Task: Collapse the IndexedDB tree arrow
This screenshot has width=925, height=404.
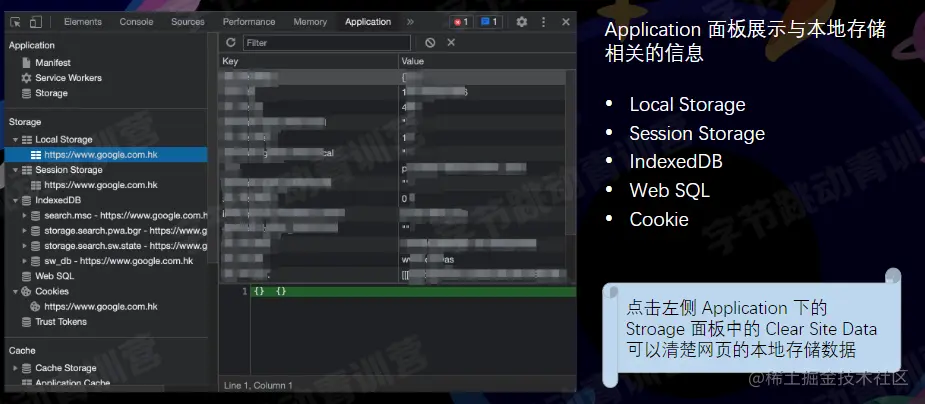Action: [15, 201]
